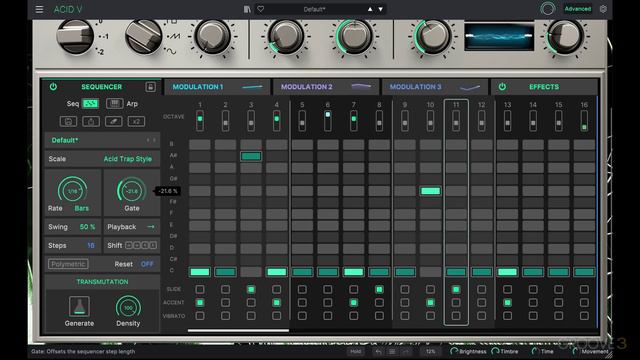Click the A# note on step 3
This screenshot has height=360, width=640.
[251, 156]
